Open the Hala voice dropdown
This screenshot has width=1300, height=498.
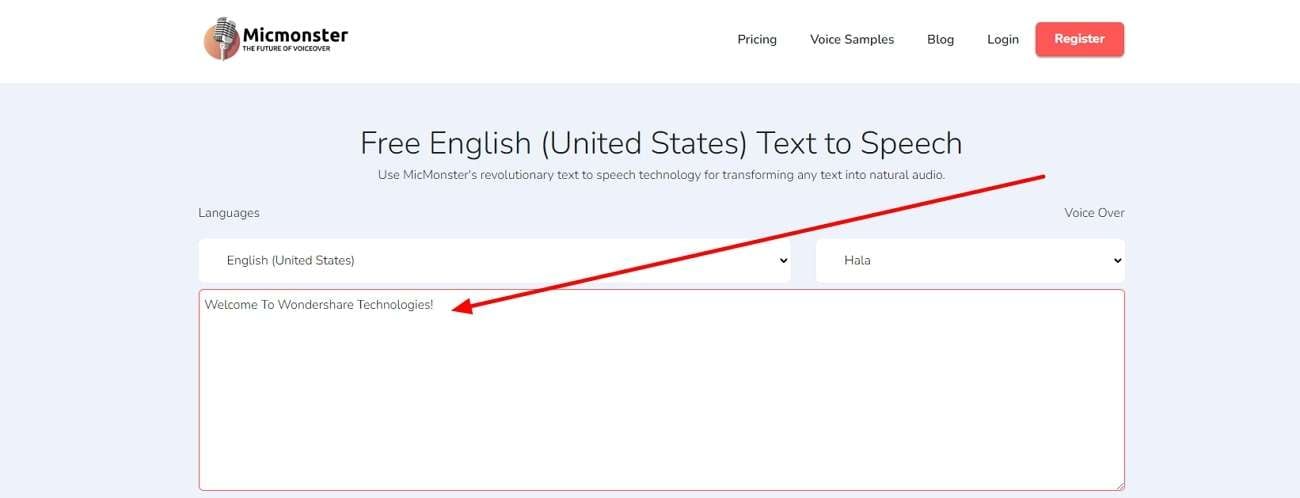(x=969, y=260)
